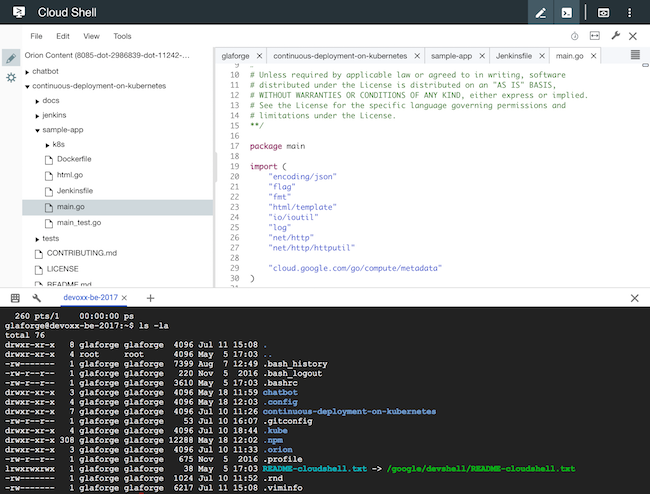Open terminal settings wrench icon

36,298
